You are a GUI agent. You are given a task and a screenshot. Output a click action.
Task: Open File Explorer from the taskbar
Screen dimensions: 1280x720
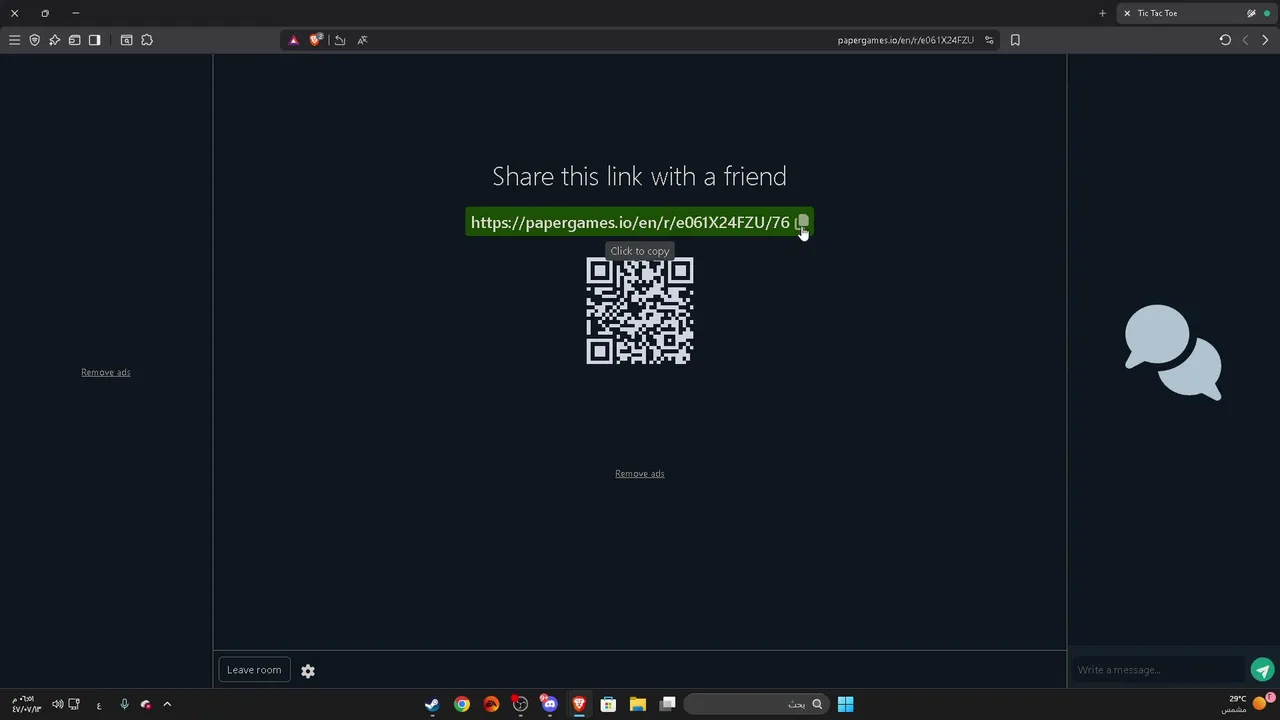point(638,704)
